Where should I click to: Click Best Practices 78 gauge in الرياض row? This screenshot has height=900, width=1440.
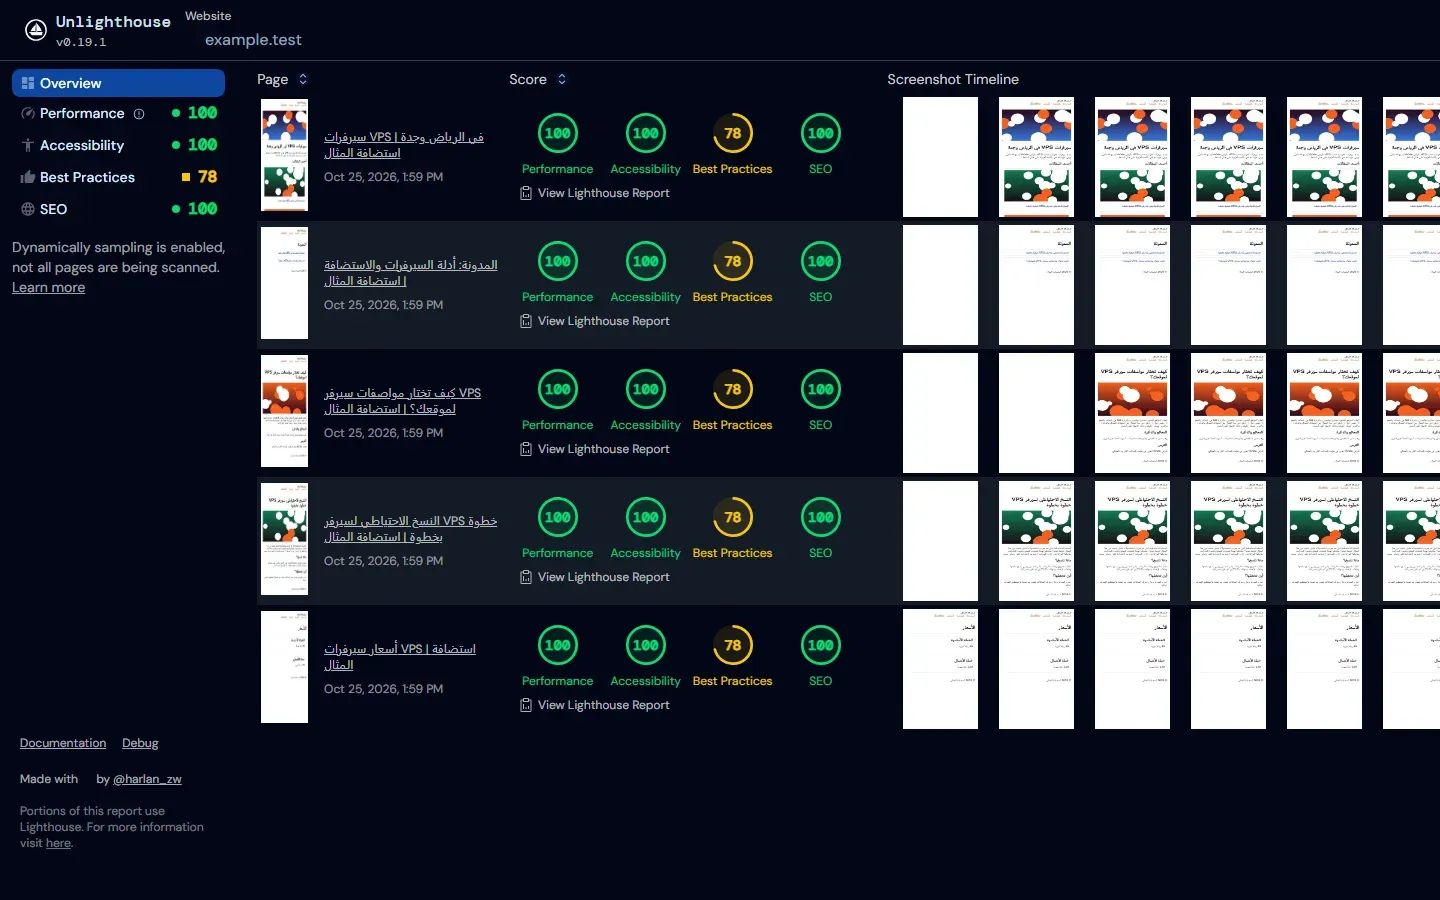pyautogui.click(x=732, y=133)
